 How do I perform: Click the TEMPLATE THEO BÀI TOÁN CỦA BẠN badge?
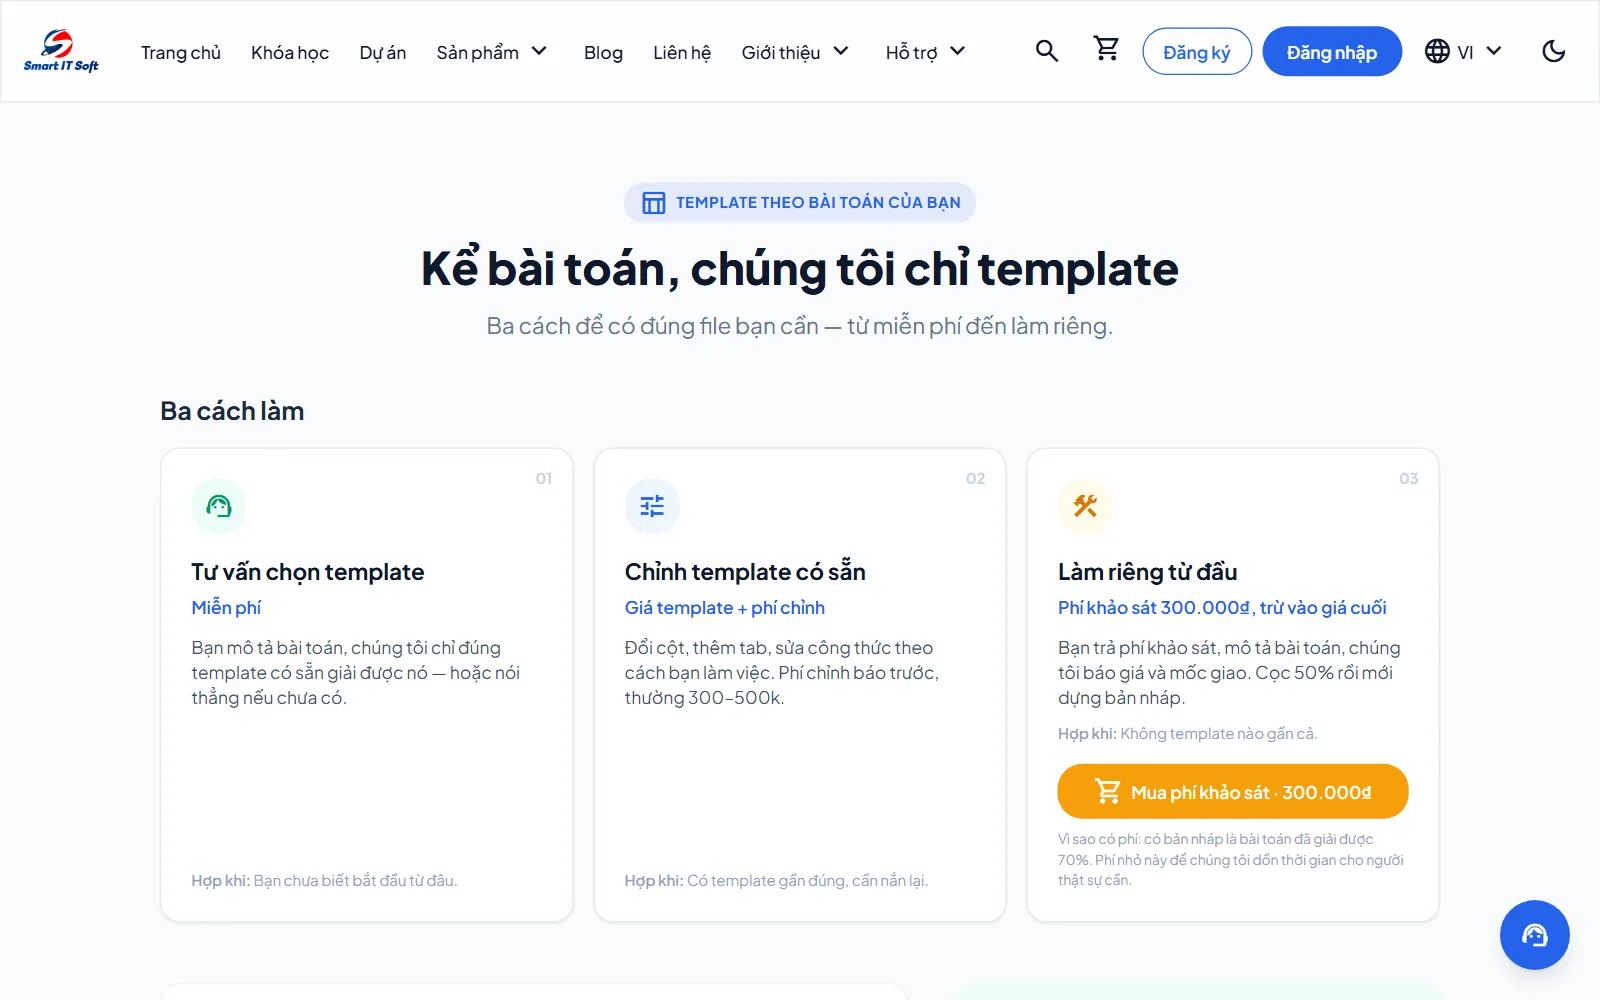[800, 203]
